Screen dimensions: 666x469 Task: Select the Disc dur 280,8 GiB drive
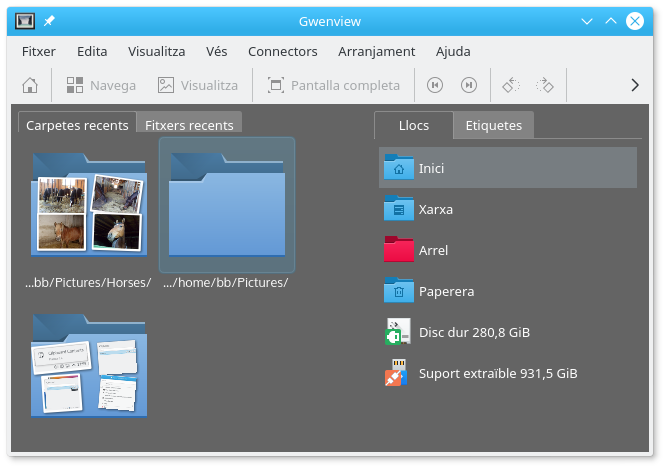point(473,332)
